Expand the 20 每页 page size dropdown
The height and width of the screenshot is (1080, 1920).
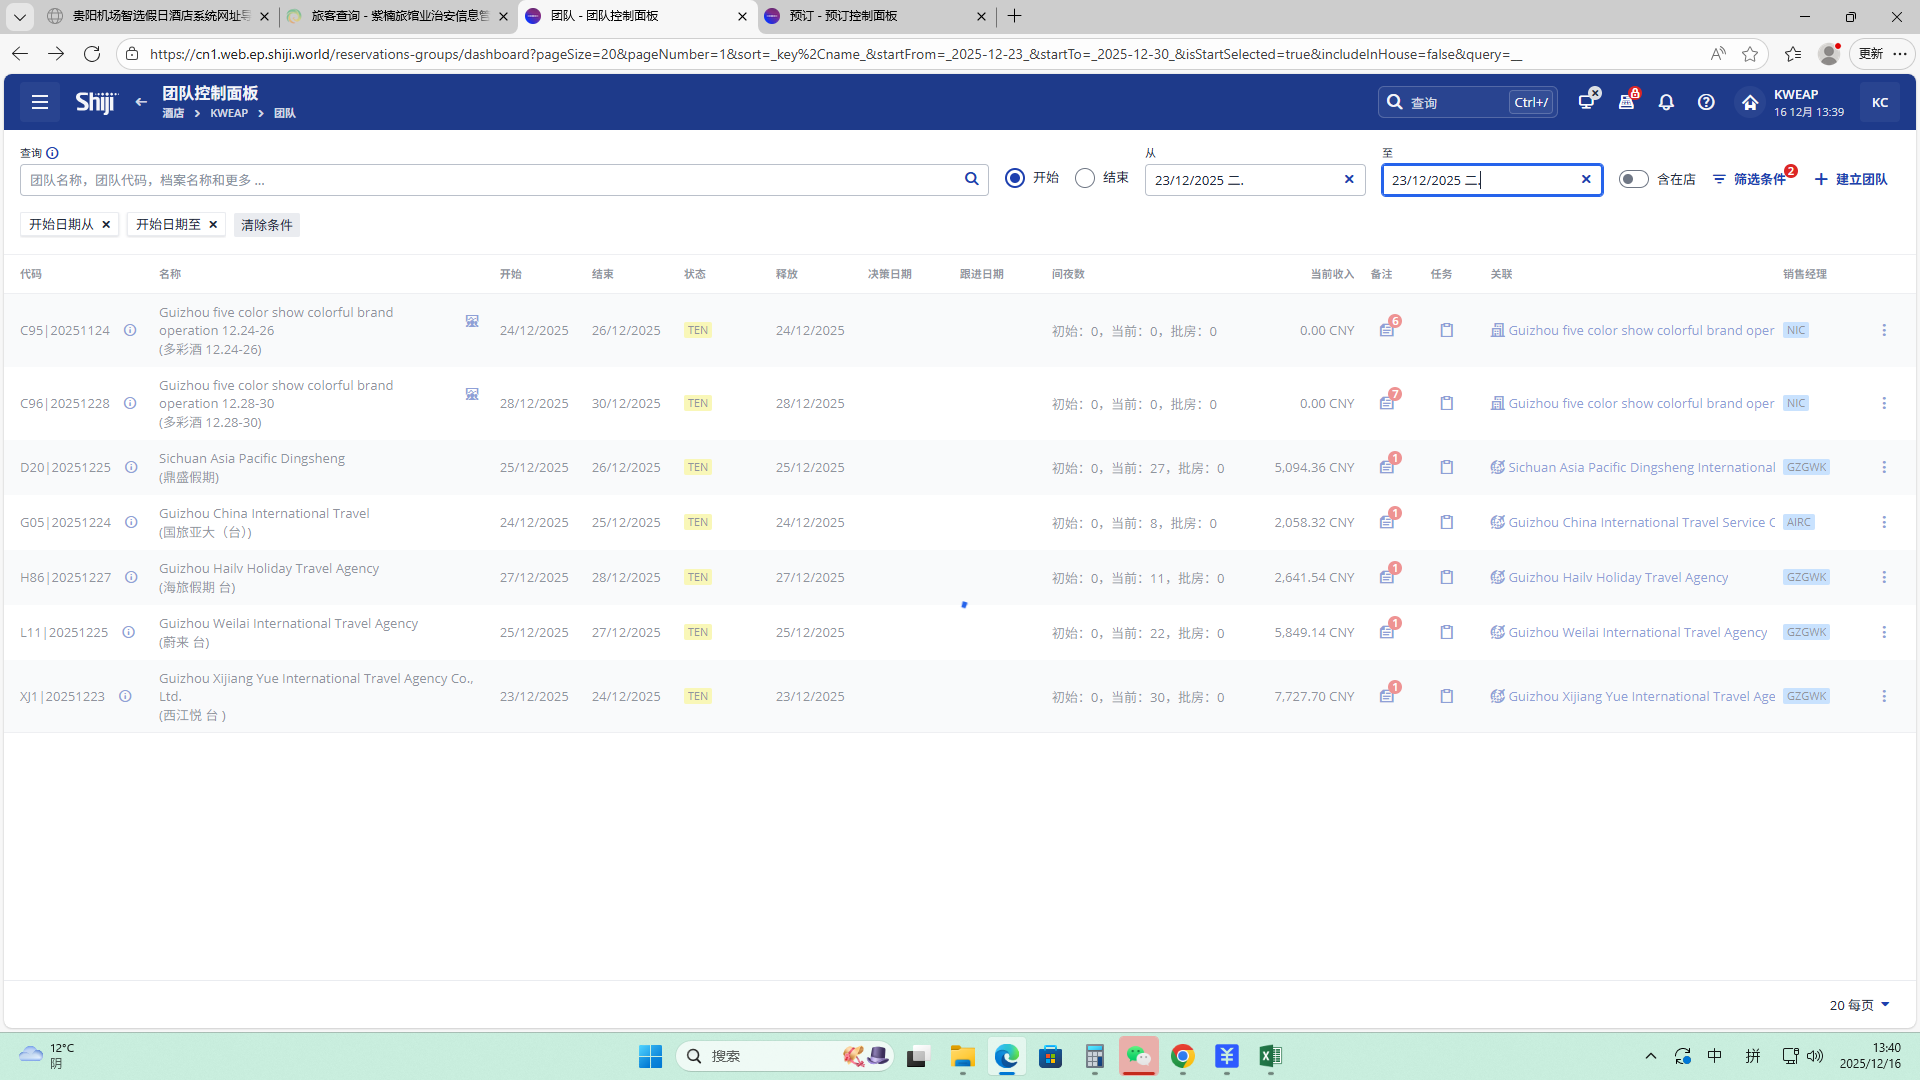pyautogui.click(x=1859, y=1005)
